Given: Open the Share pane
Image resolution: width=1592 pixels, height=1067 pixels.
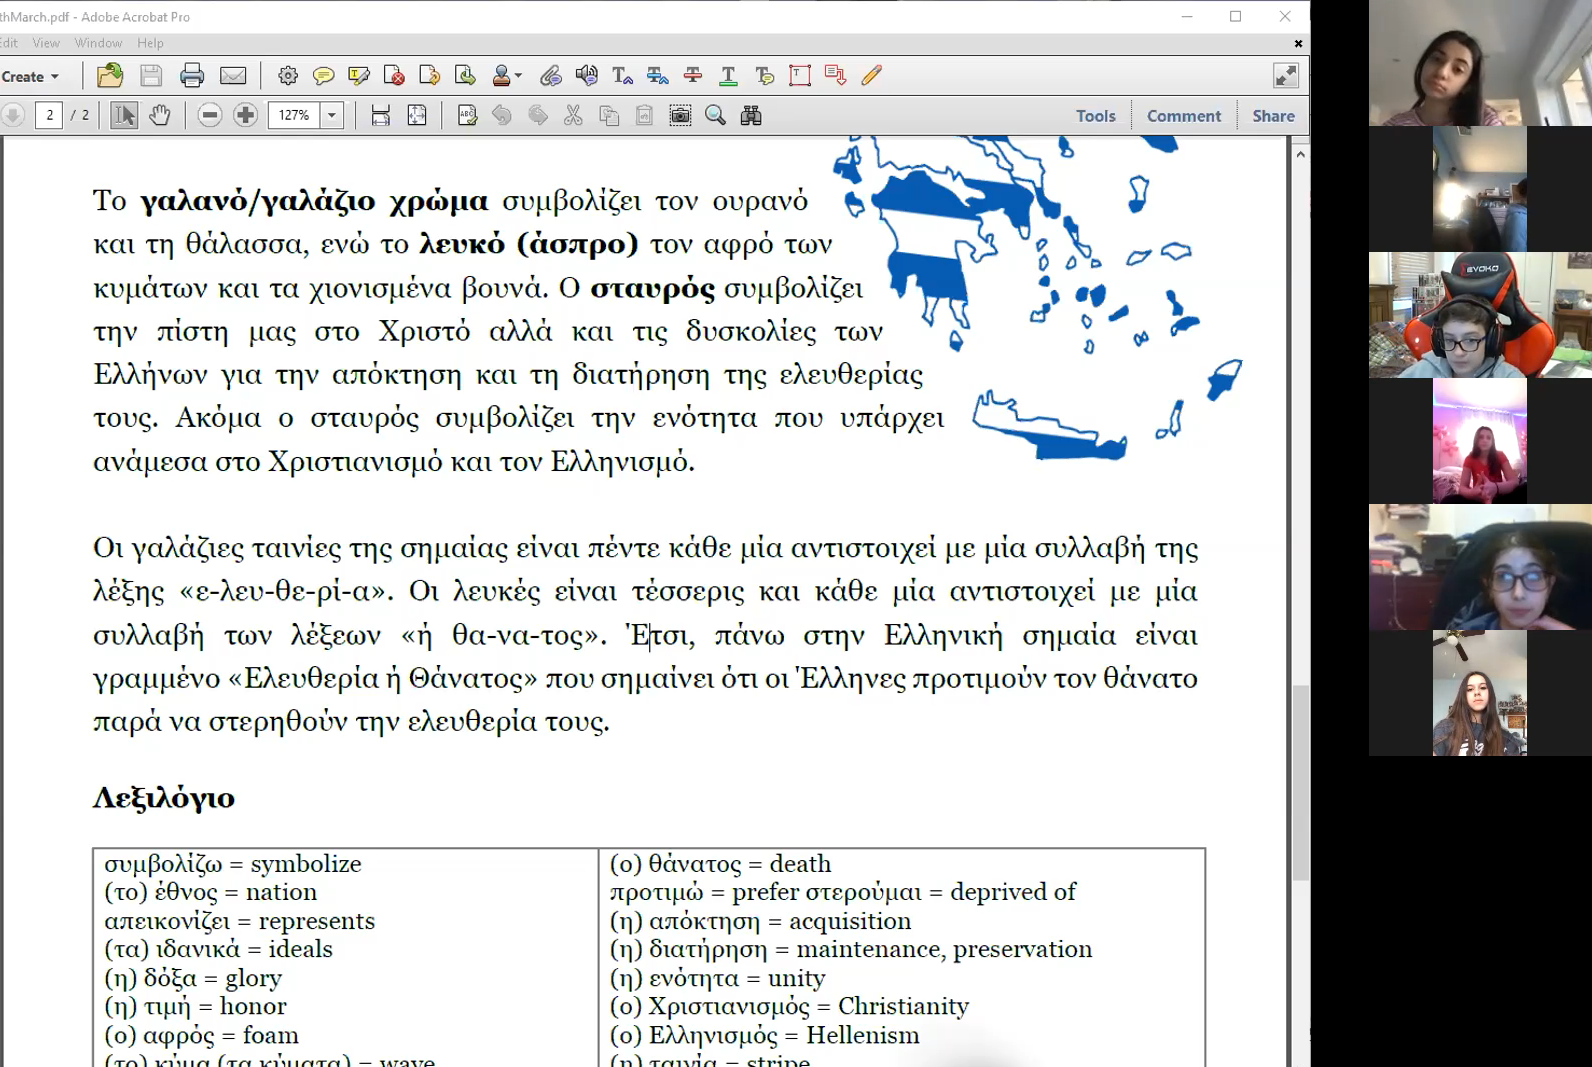Looking at the screenshot, I should 1273,116.
